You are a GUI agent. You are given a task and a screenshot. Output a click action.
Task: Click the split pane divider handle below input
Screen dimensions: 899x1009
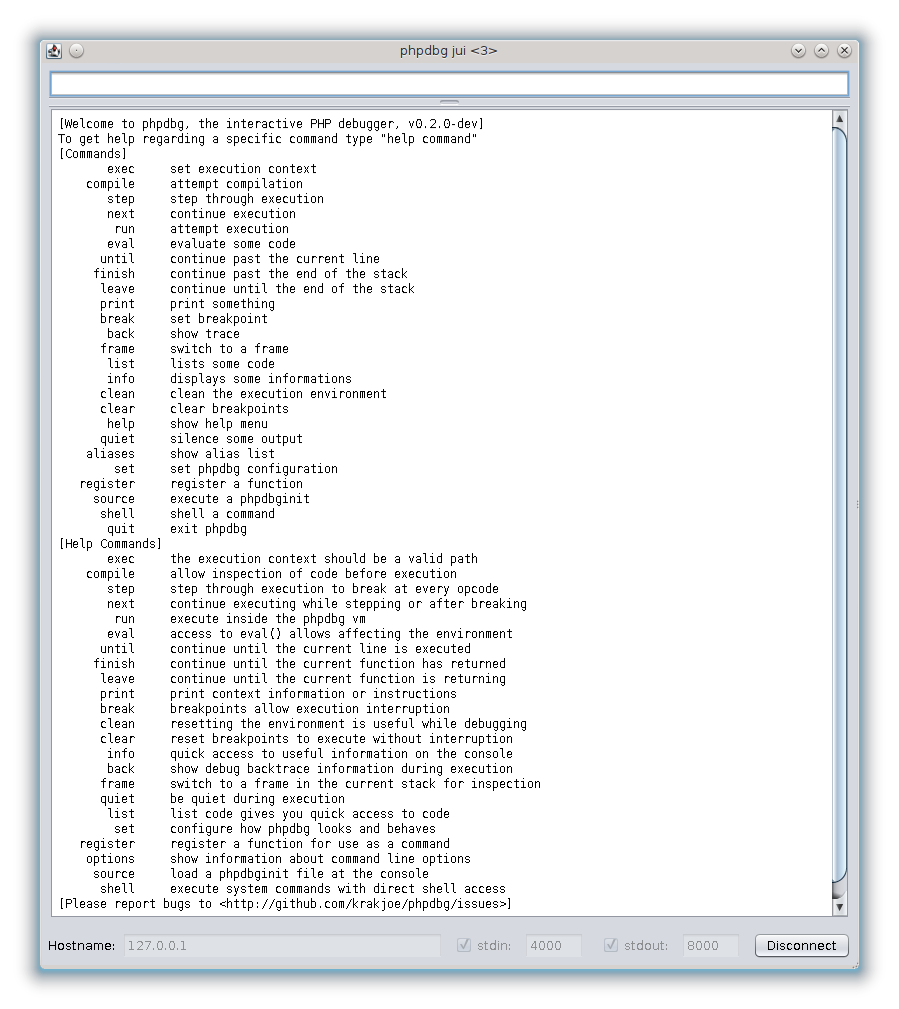[x=449, y=102]
